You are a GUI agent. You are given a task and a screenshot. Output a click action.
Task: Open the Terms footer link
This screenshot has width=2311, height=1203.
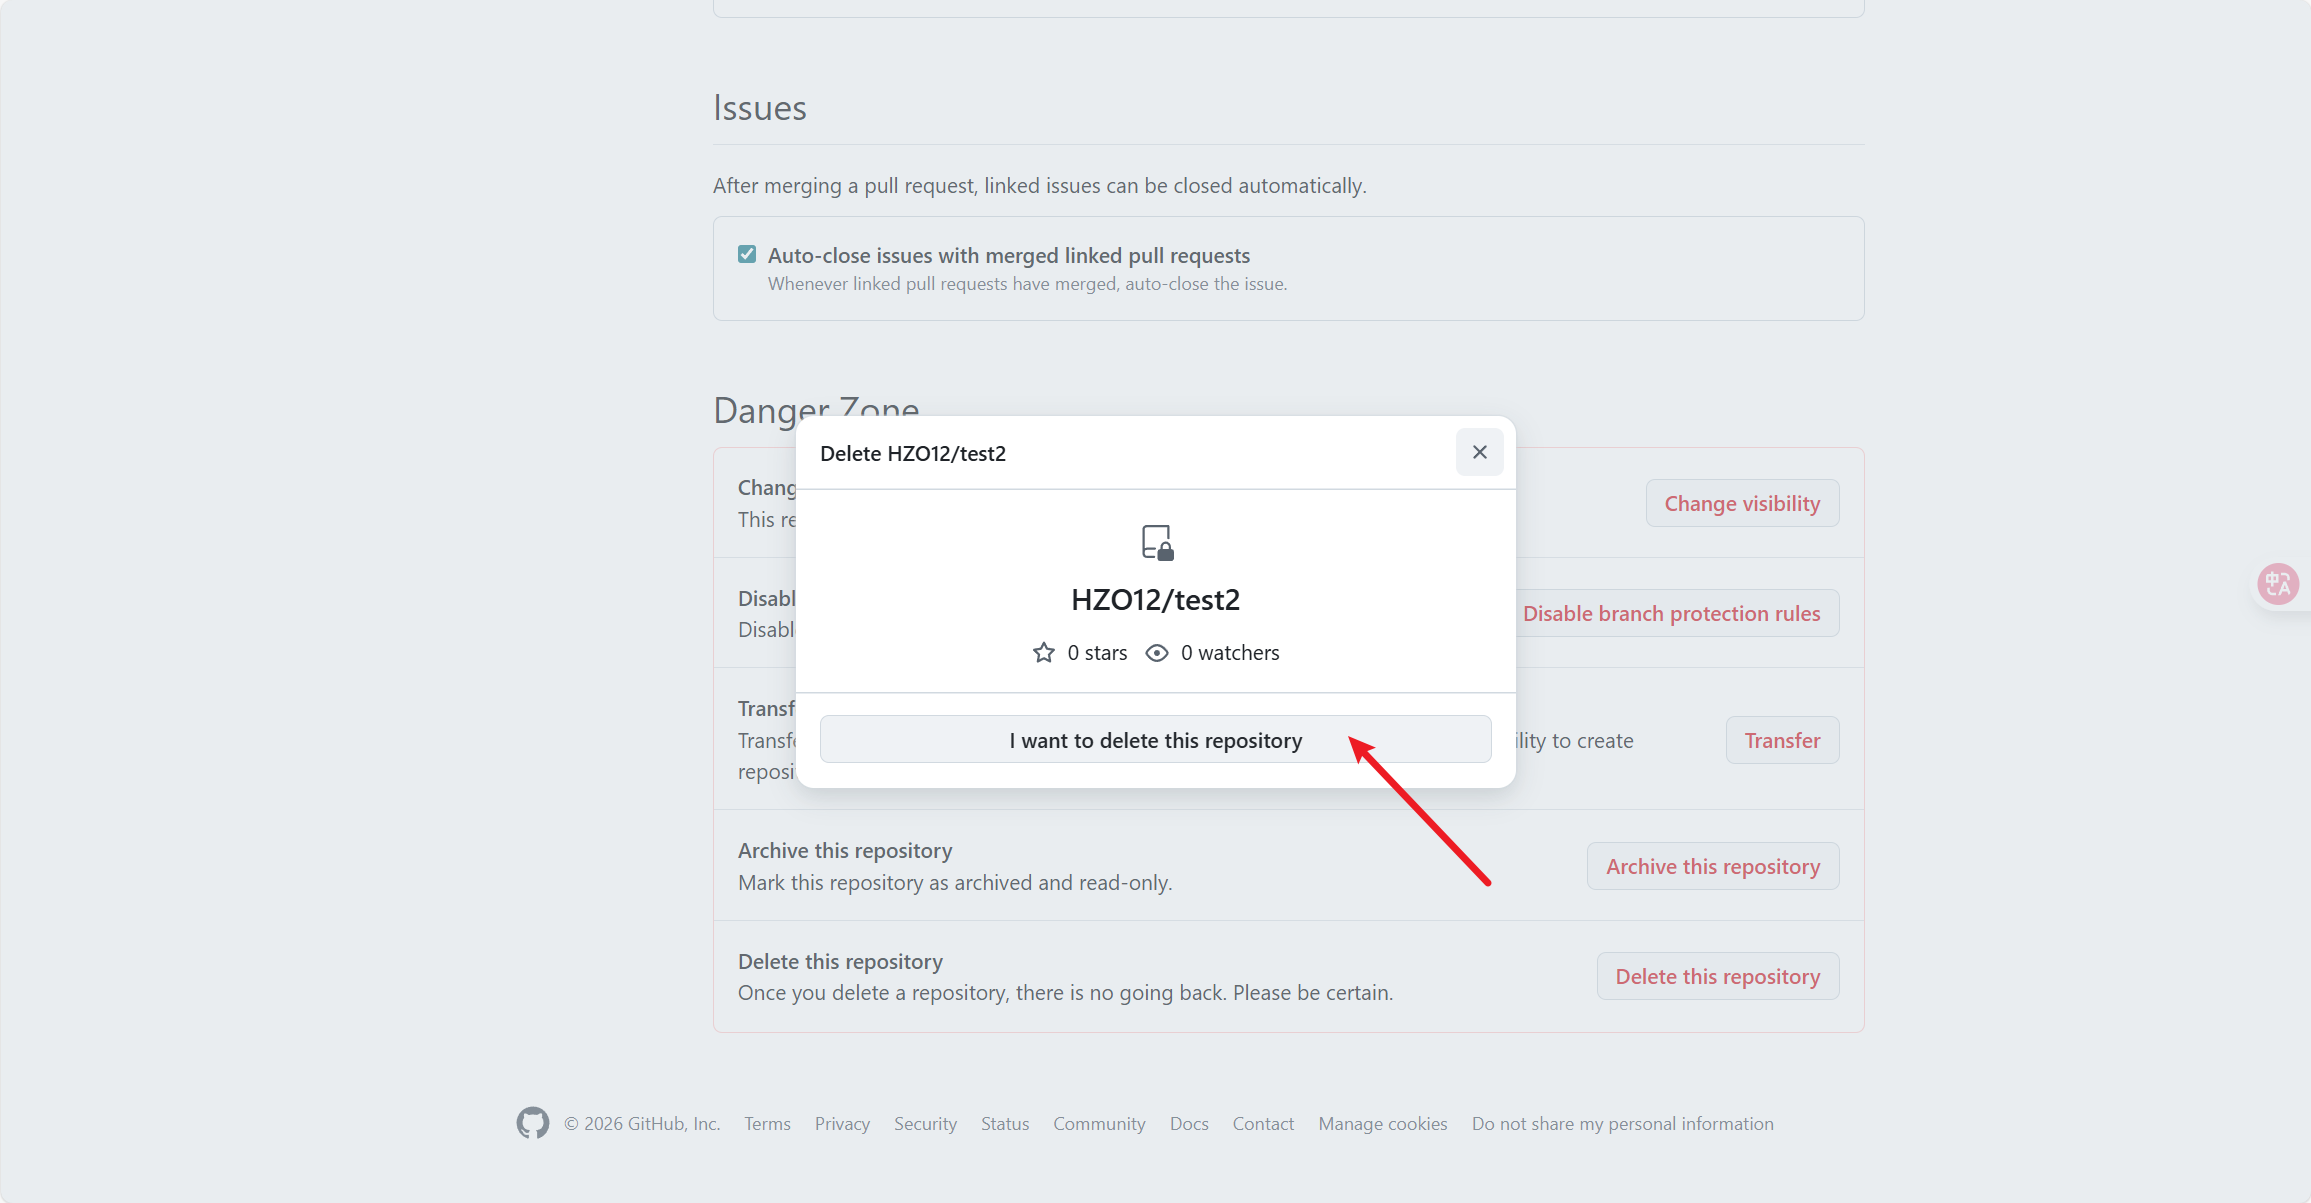(x=767, y=1123)
